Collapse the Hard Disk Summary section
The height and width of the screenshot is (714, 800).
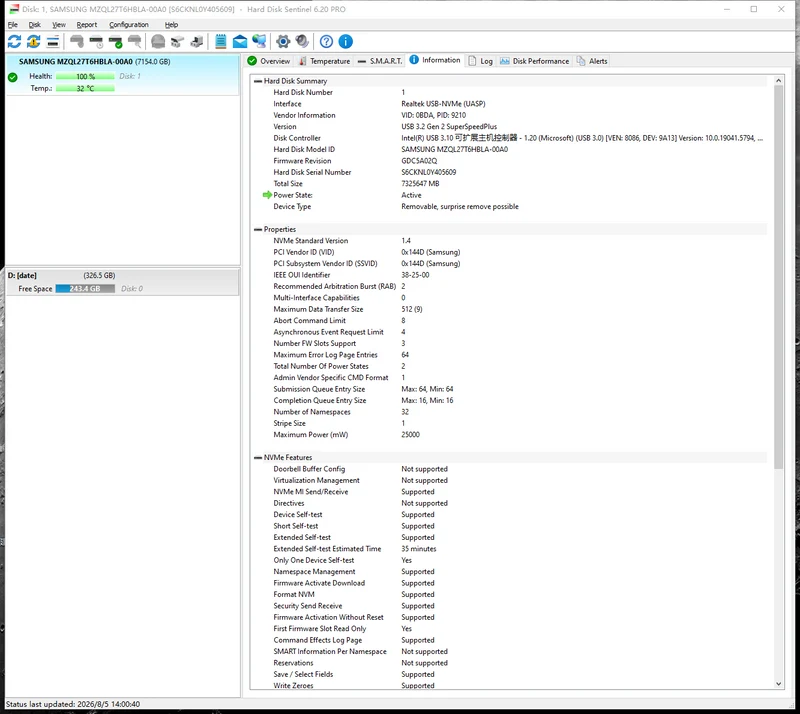click(258, 81)
